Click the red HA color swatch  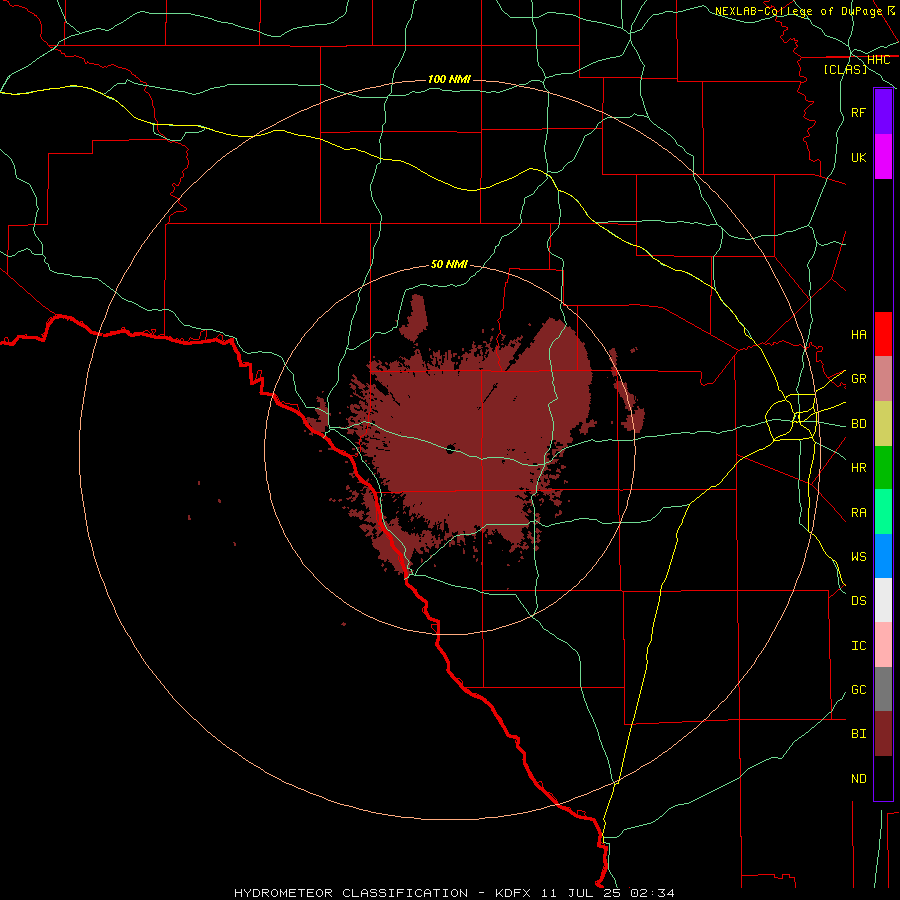(883, 334)
